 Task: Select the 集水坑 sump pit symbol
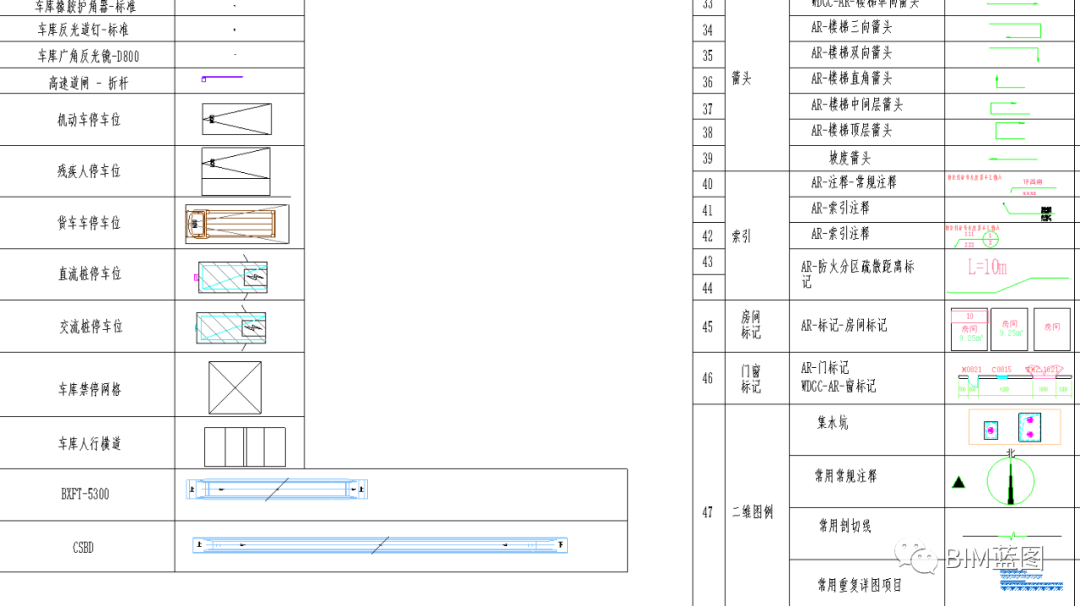click(1015, 427)
